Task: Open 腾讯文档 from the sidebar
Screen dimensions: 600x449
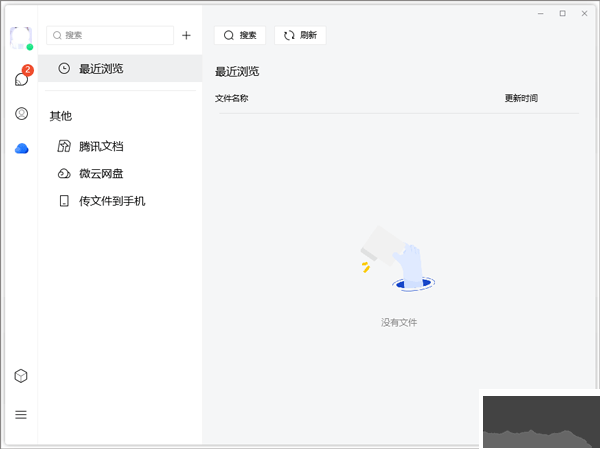Action: click(100, 146)
